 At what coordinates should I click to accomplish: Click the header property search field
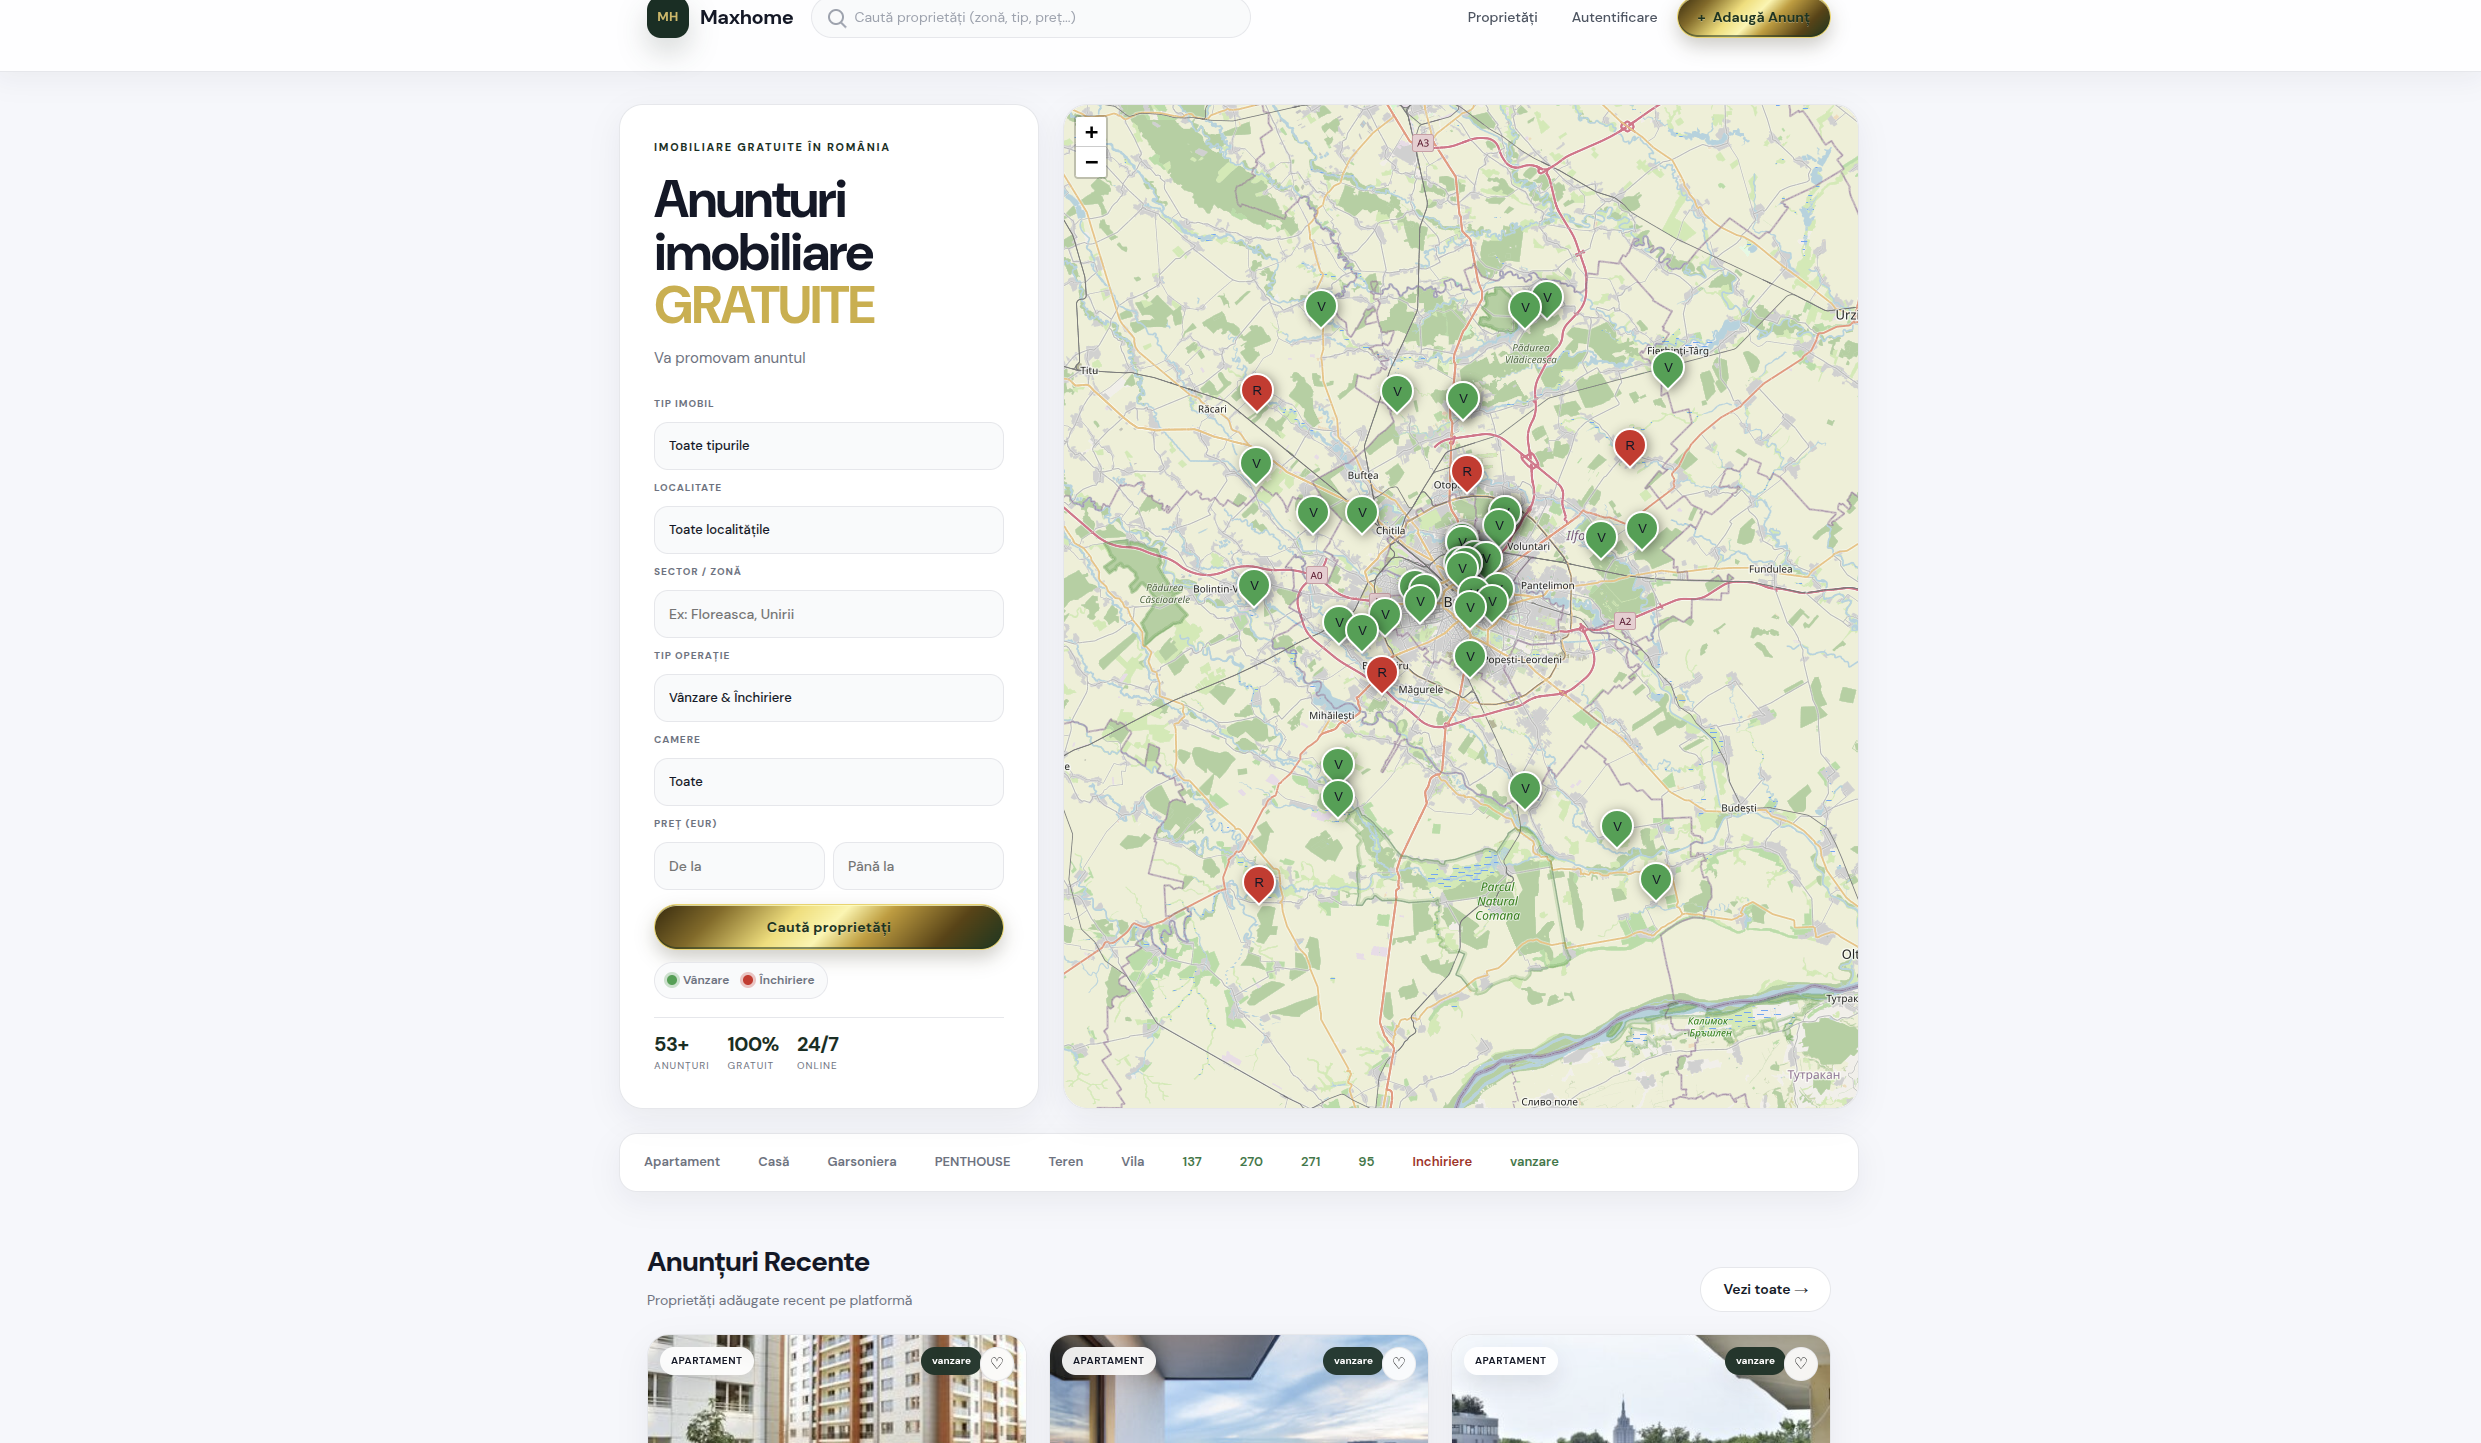(1031, 18)
